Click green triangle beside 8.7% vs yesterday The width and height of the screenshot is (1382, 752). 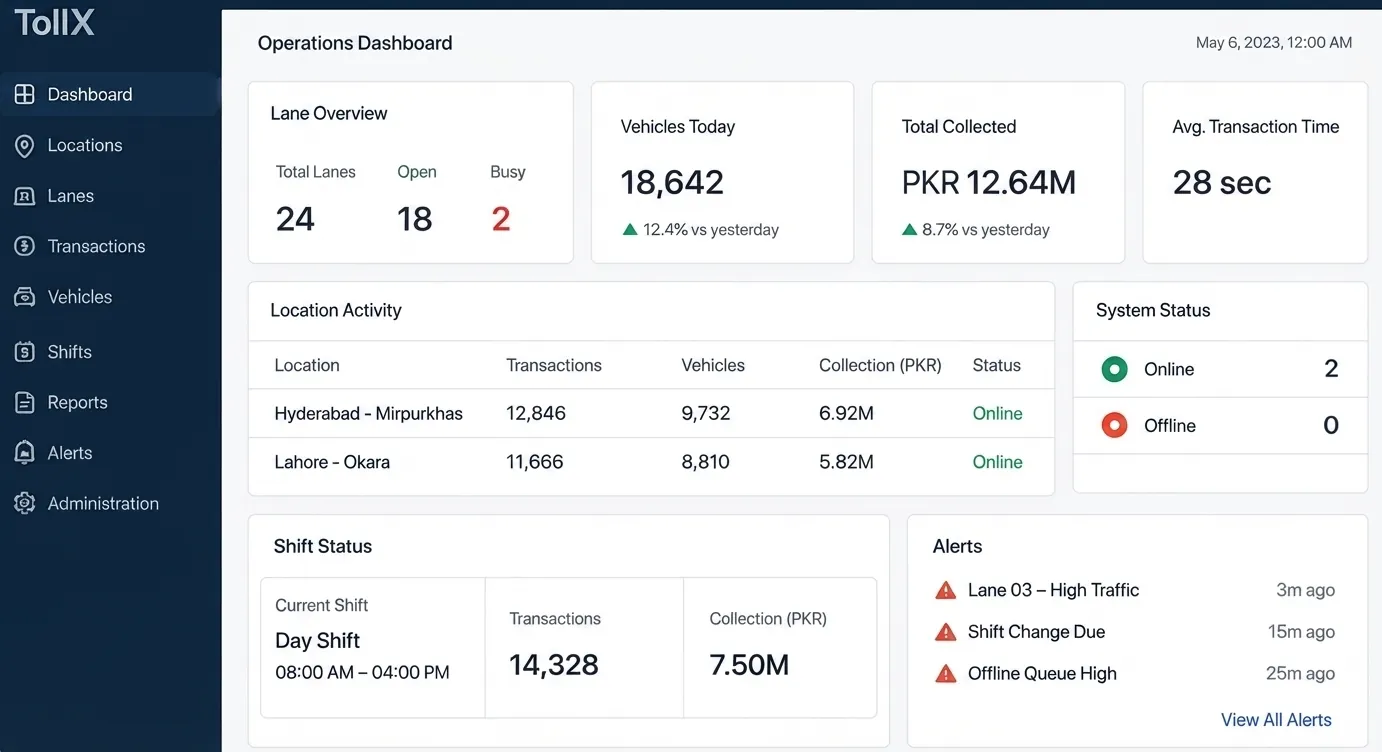[x=909, y=229]
